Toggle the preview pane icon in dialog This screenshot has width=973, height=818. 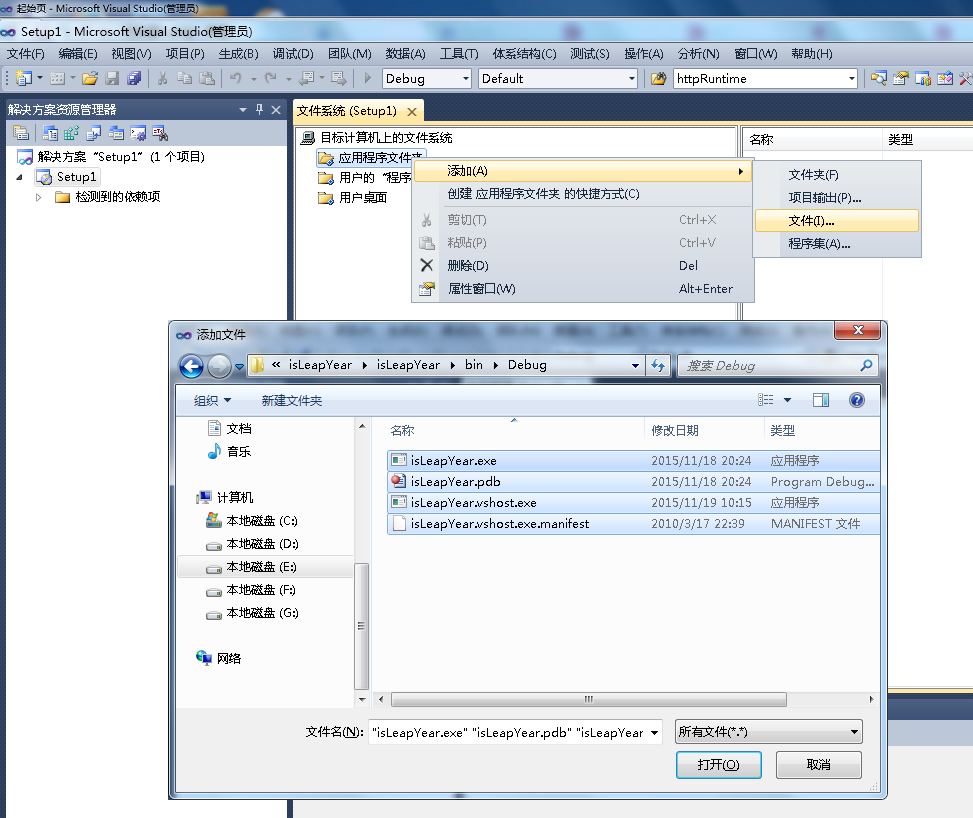pyautogui.click(x=820, y=400)
